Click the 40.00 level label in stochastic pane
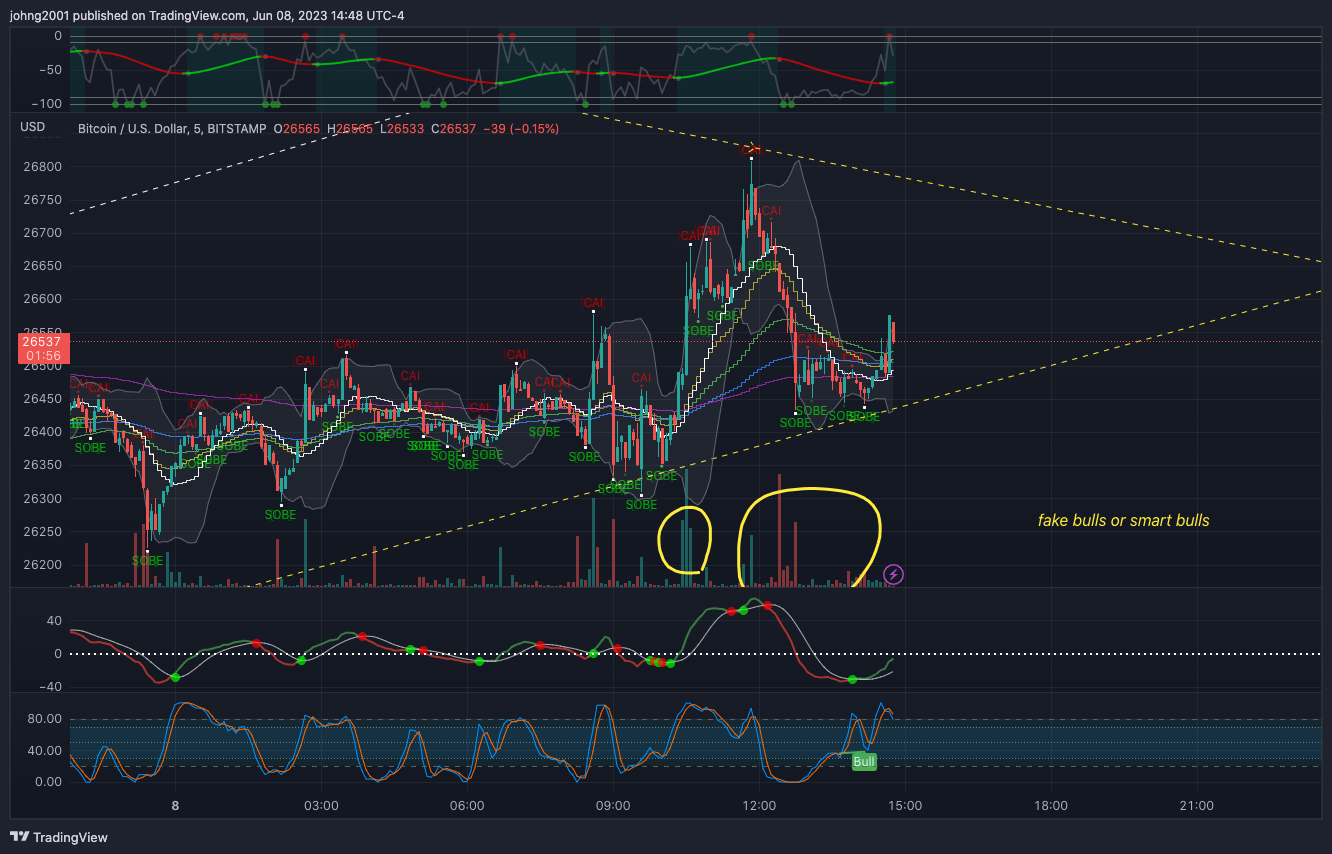 point(46,751)
